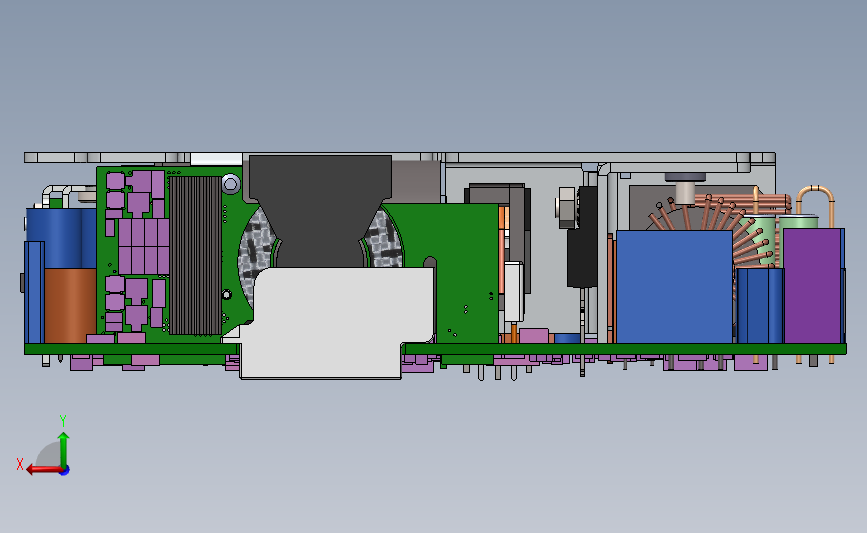Select the gray hex nut standoff
Viewport: 867px width, 533px height.
(567, 208)
